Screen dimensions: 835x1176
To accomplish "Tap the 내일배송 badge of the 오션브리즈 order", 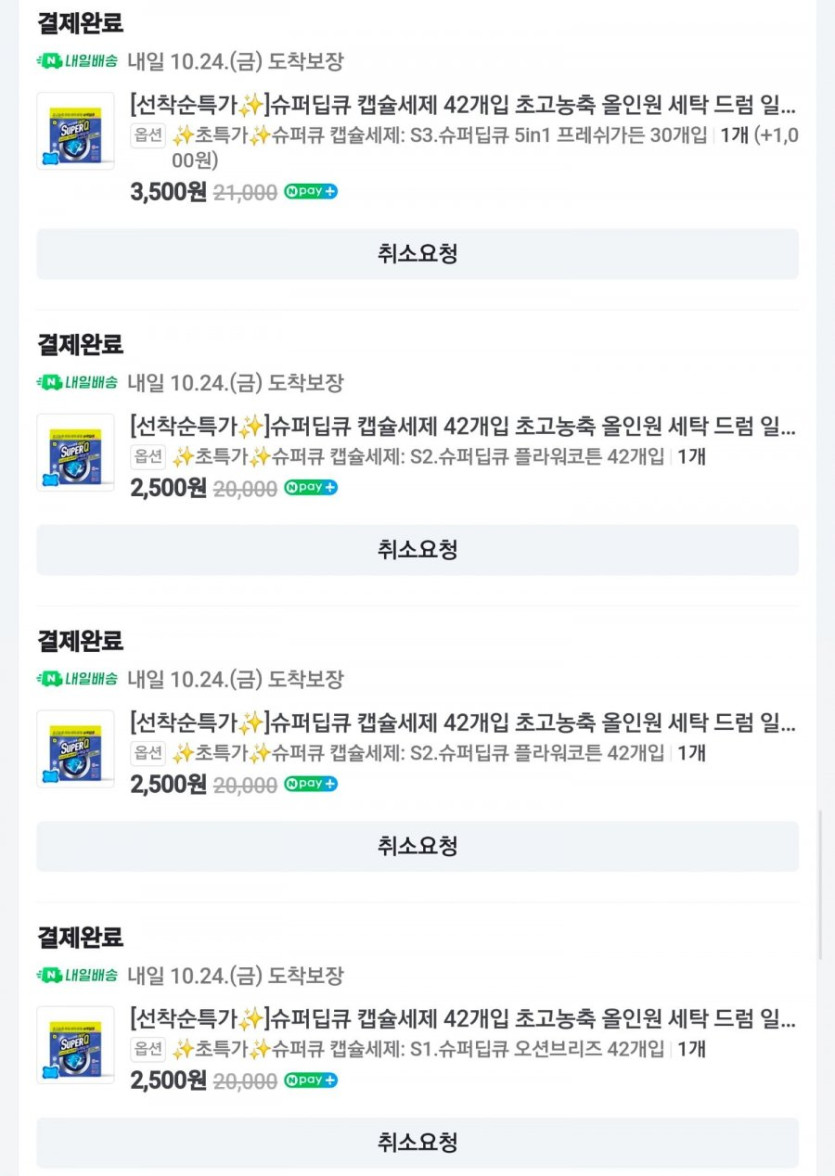I will tap(77, 974).
